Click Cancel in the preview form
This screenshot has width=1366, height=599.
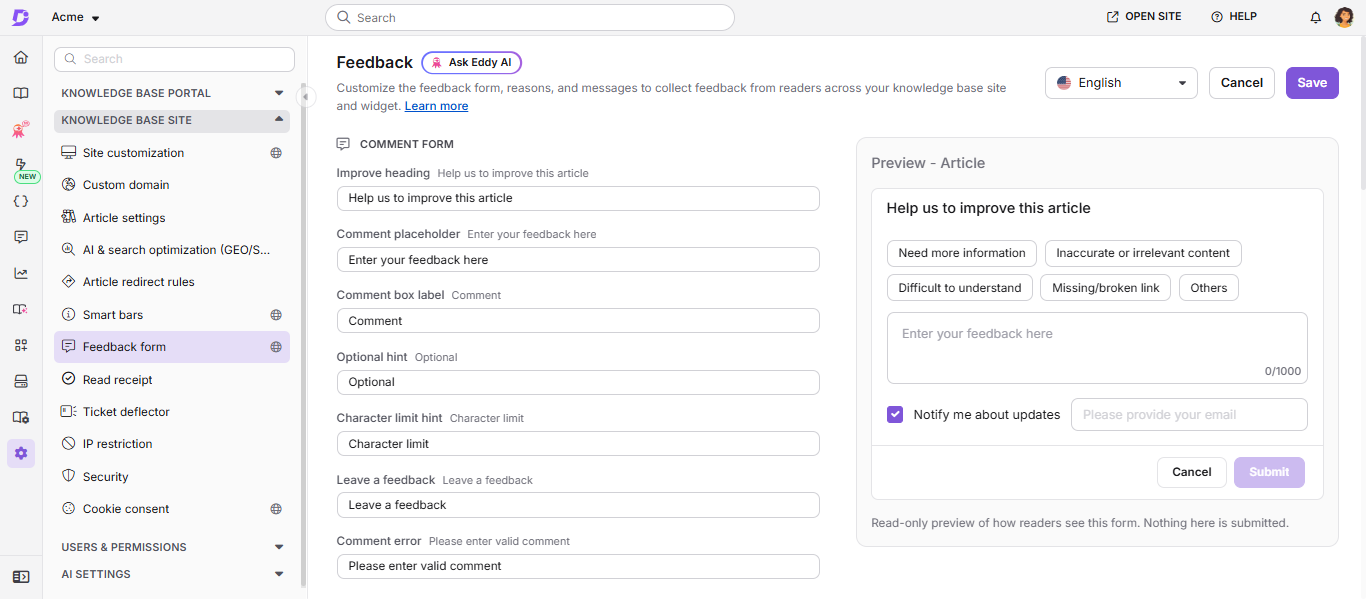(1192, 472)
